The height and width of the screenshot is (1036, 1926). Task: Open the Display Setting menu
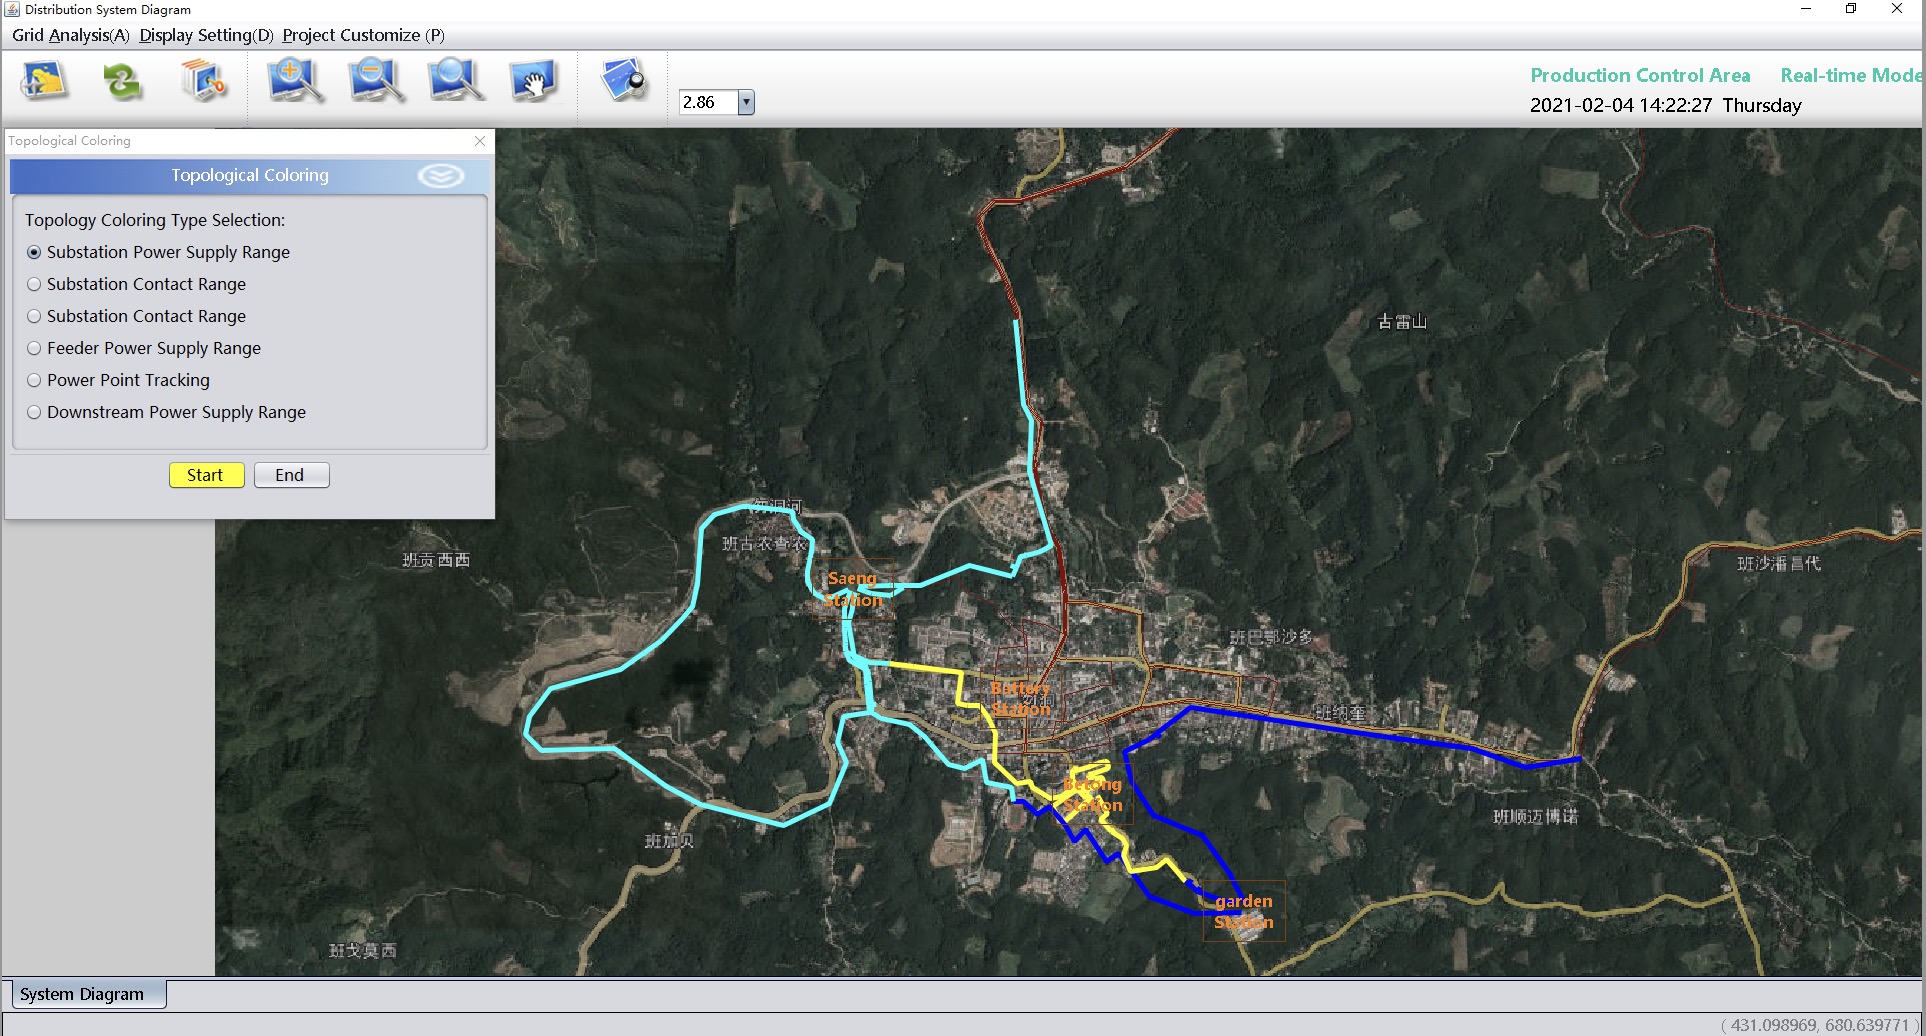coord(206,35)
